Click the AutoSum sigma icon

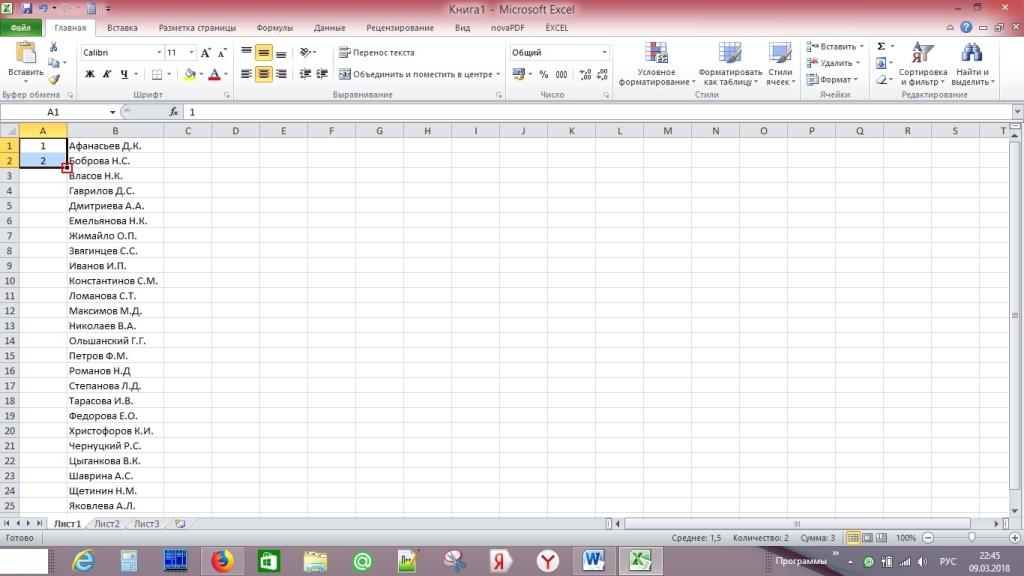[x=881, y=46]
